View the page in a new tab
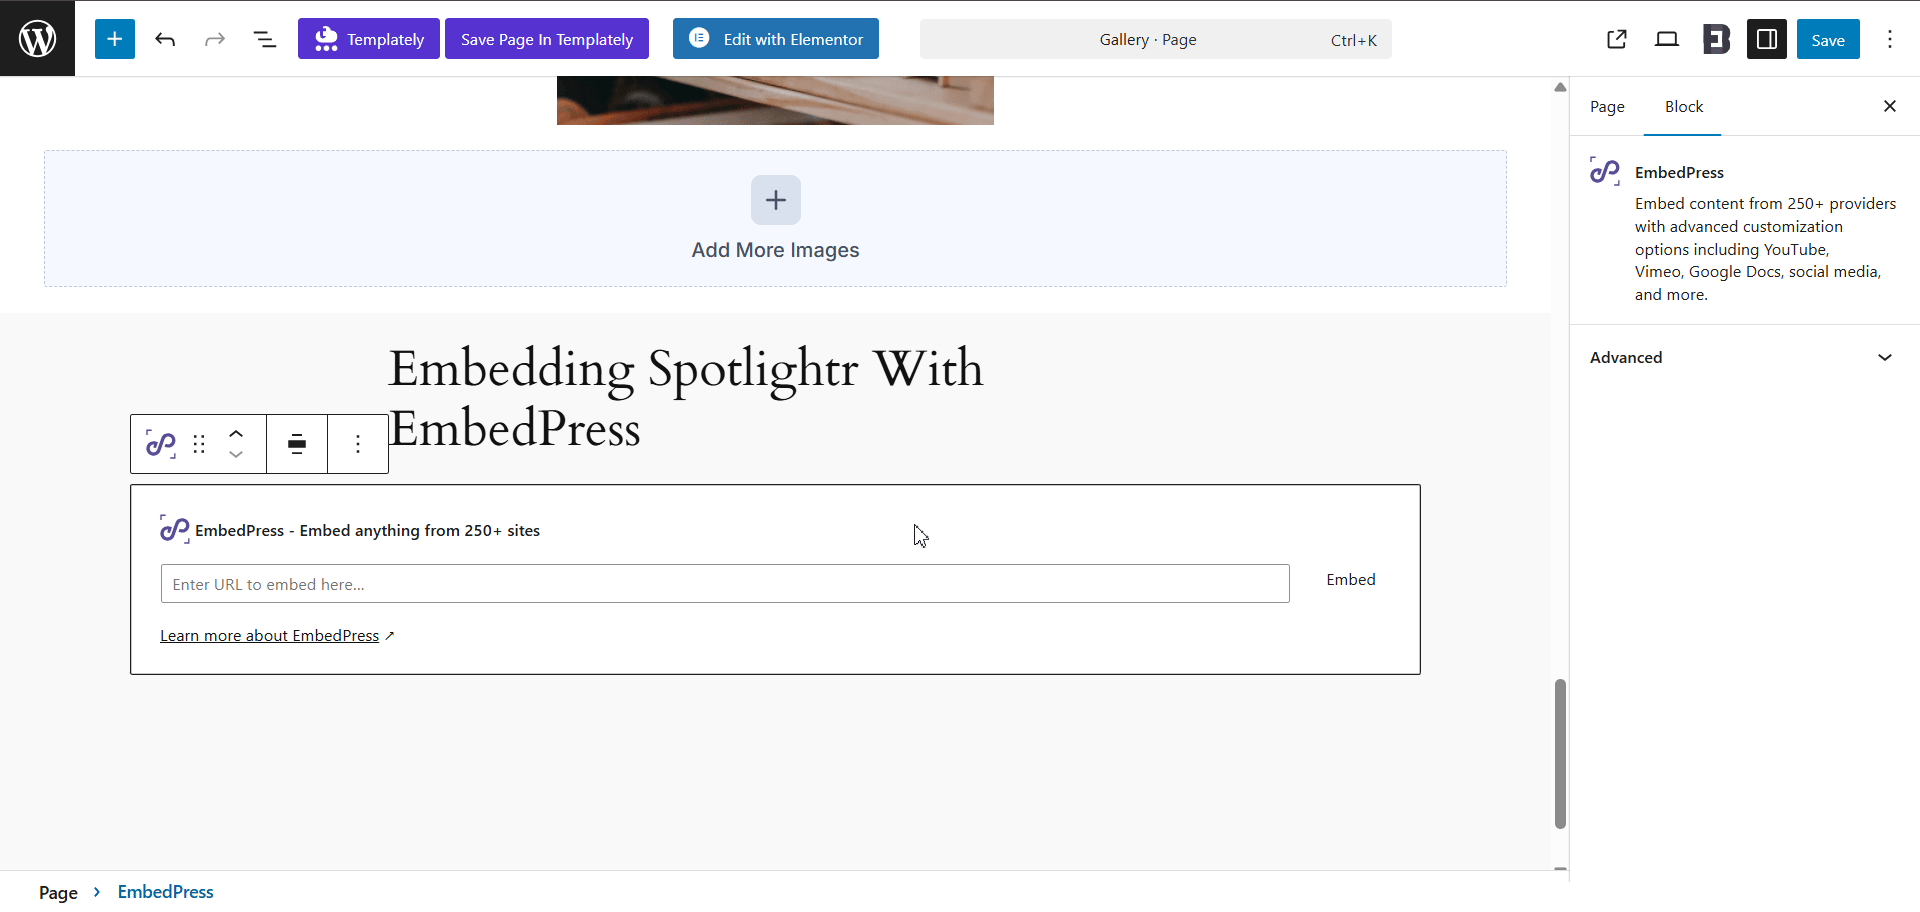 1617,39
